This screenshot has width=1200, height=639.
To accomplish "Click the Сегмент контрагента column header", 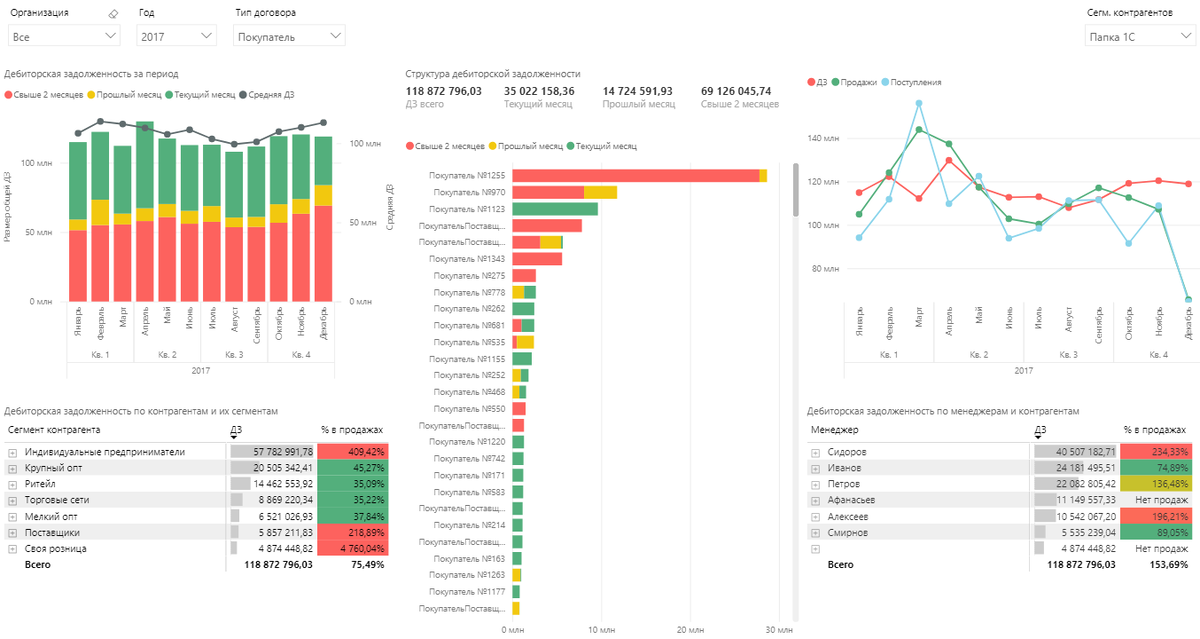I will click(54, 429).
